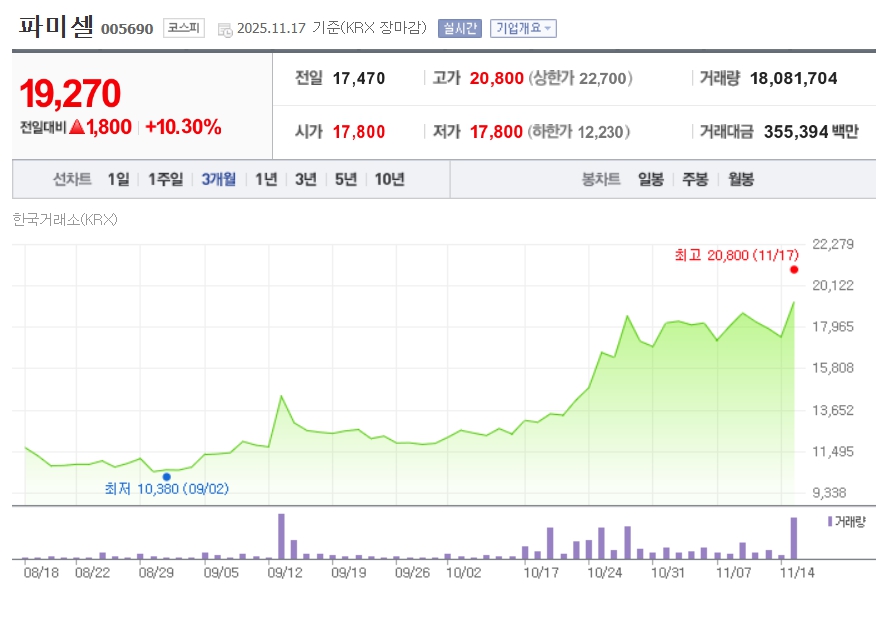The image size is (876, 639).
Task: Switch to the 1주일 chart period
Action: click(165, 179)
